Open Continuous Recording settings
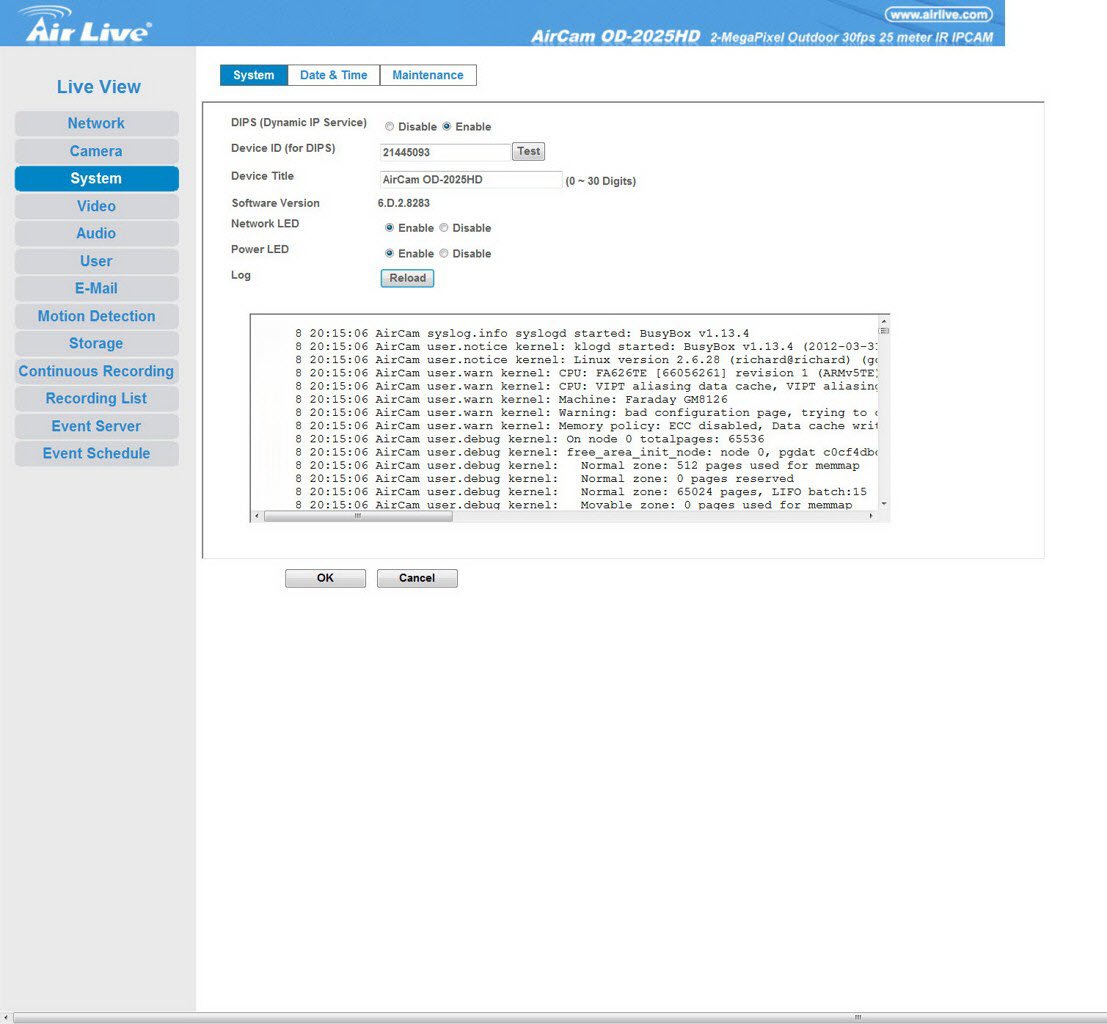1107x1024 pixels. click(97, 371)
